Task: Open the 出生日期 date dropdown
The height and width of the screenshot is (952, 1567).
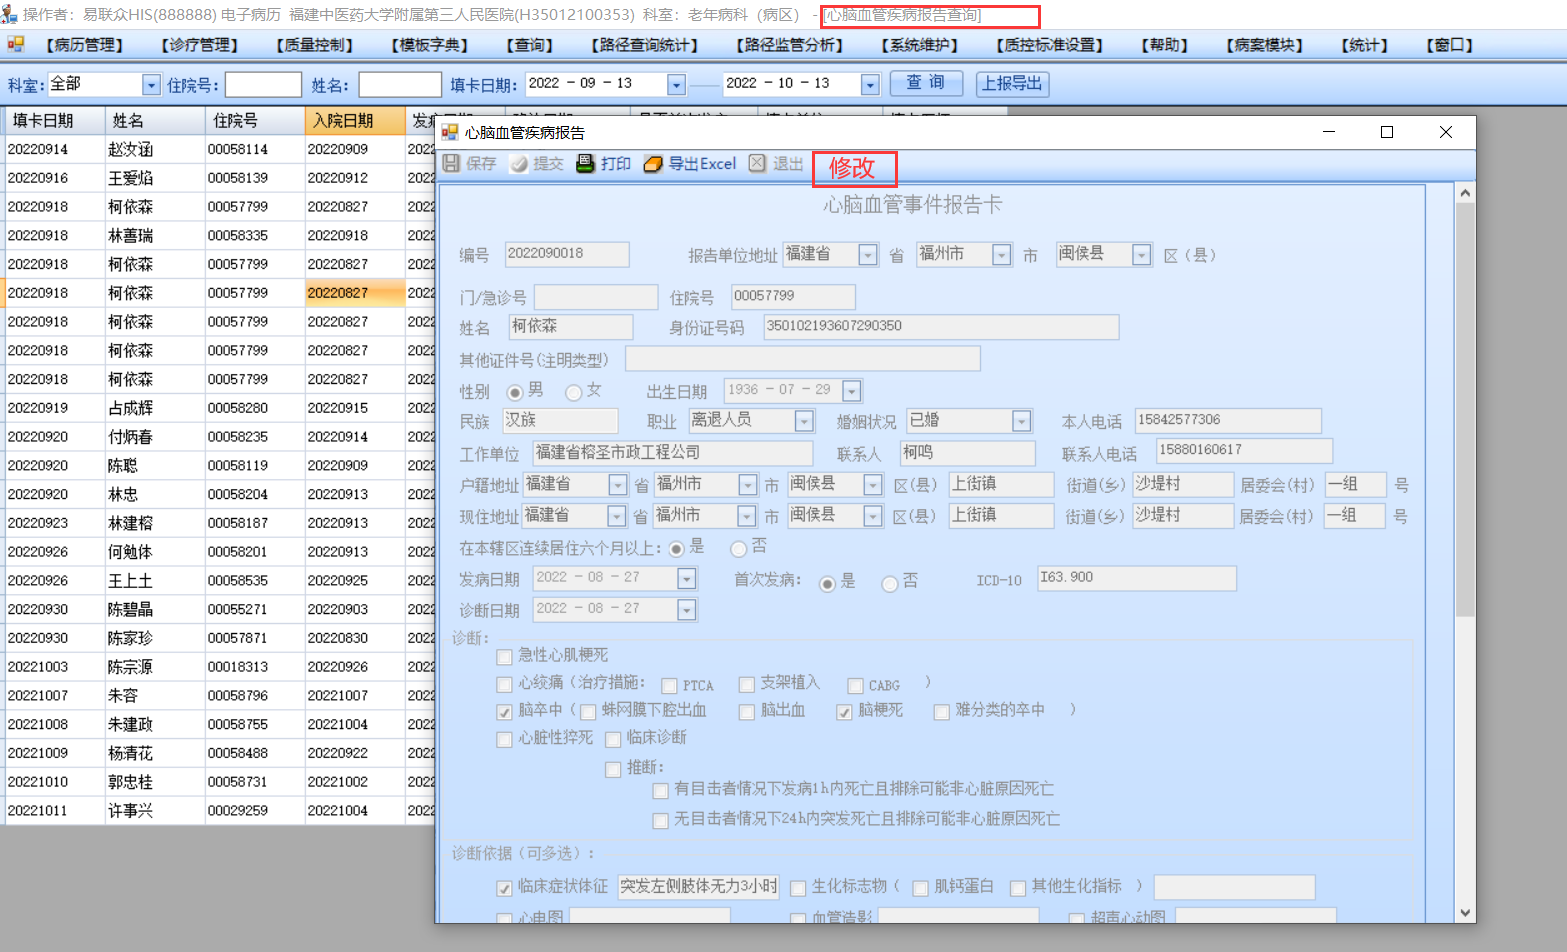Action: (x=852, y=391)
